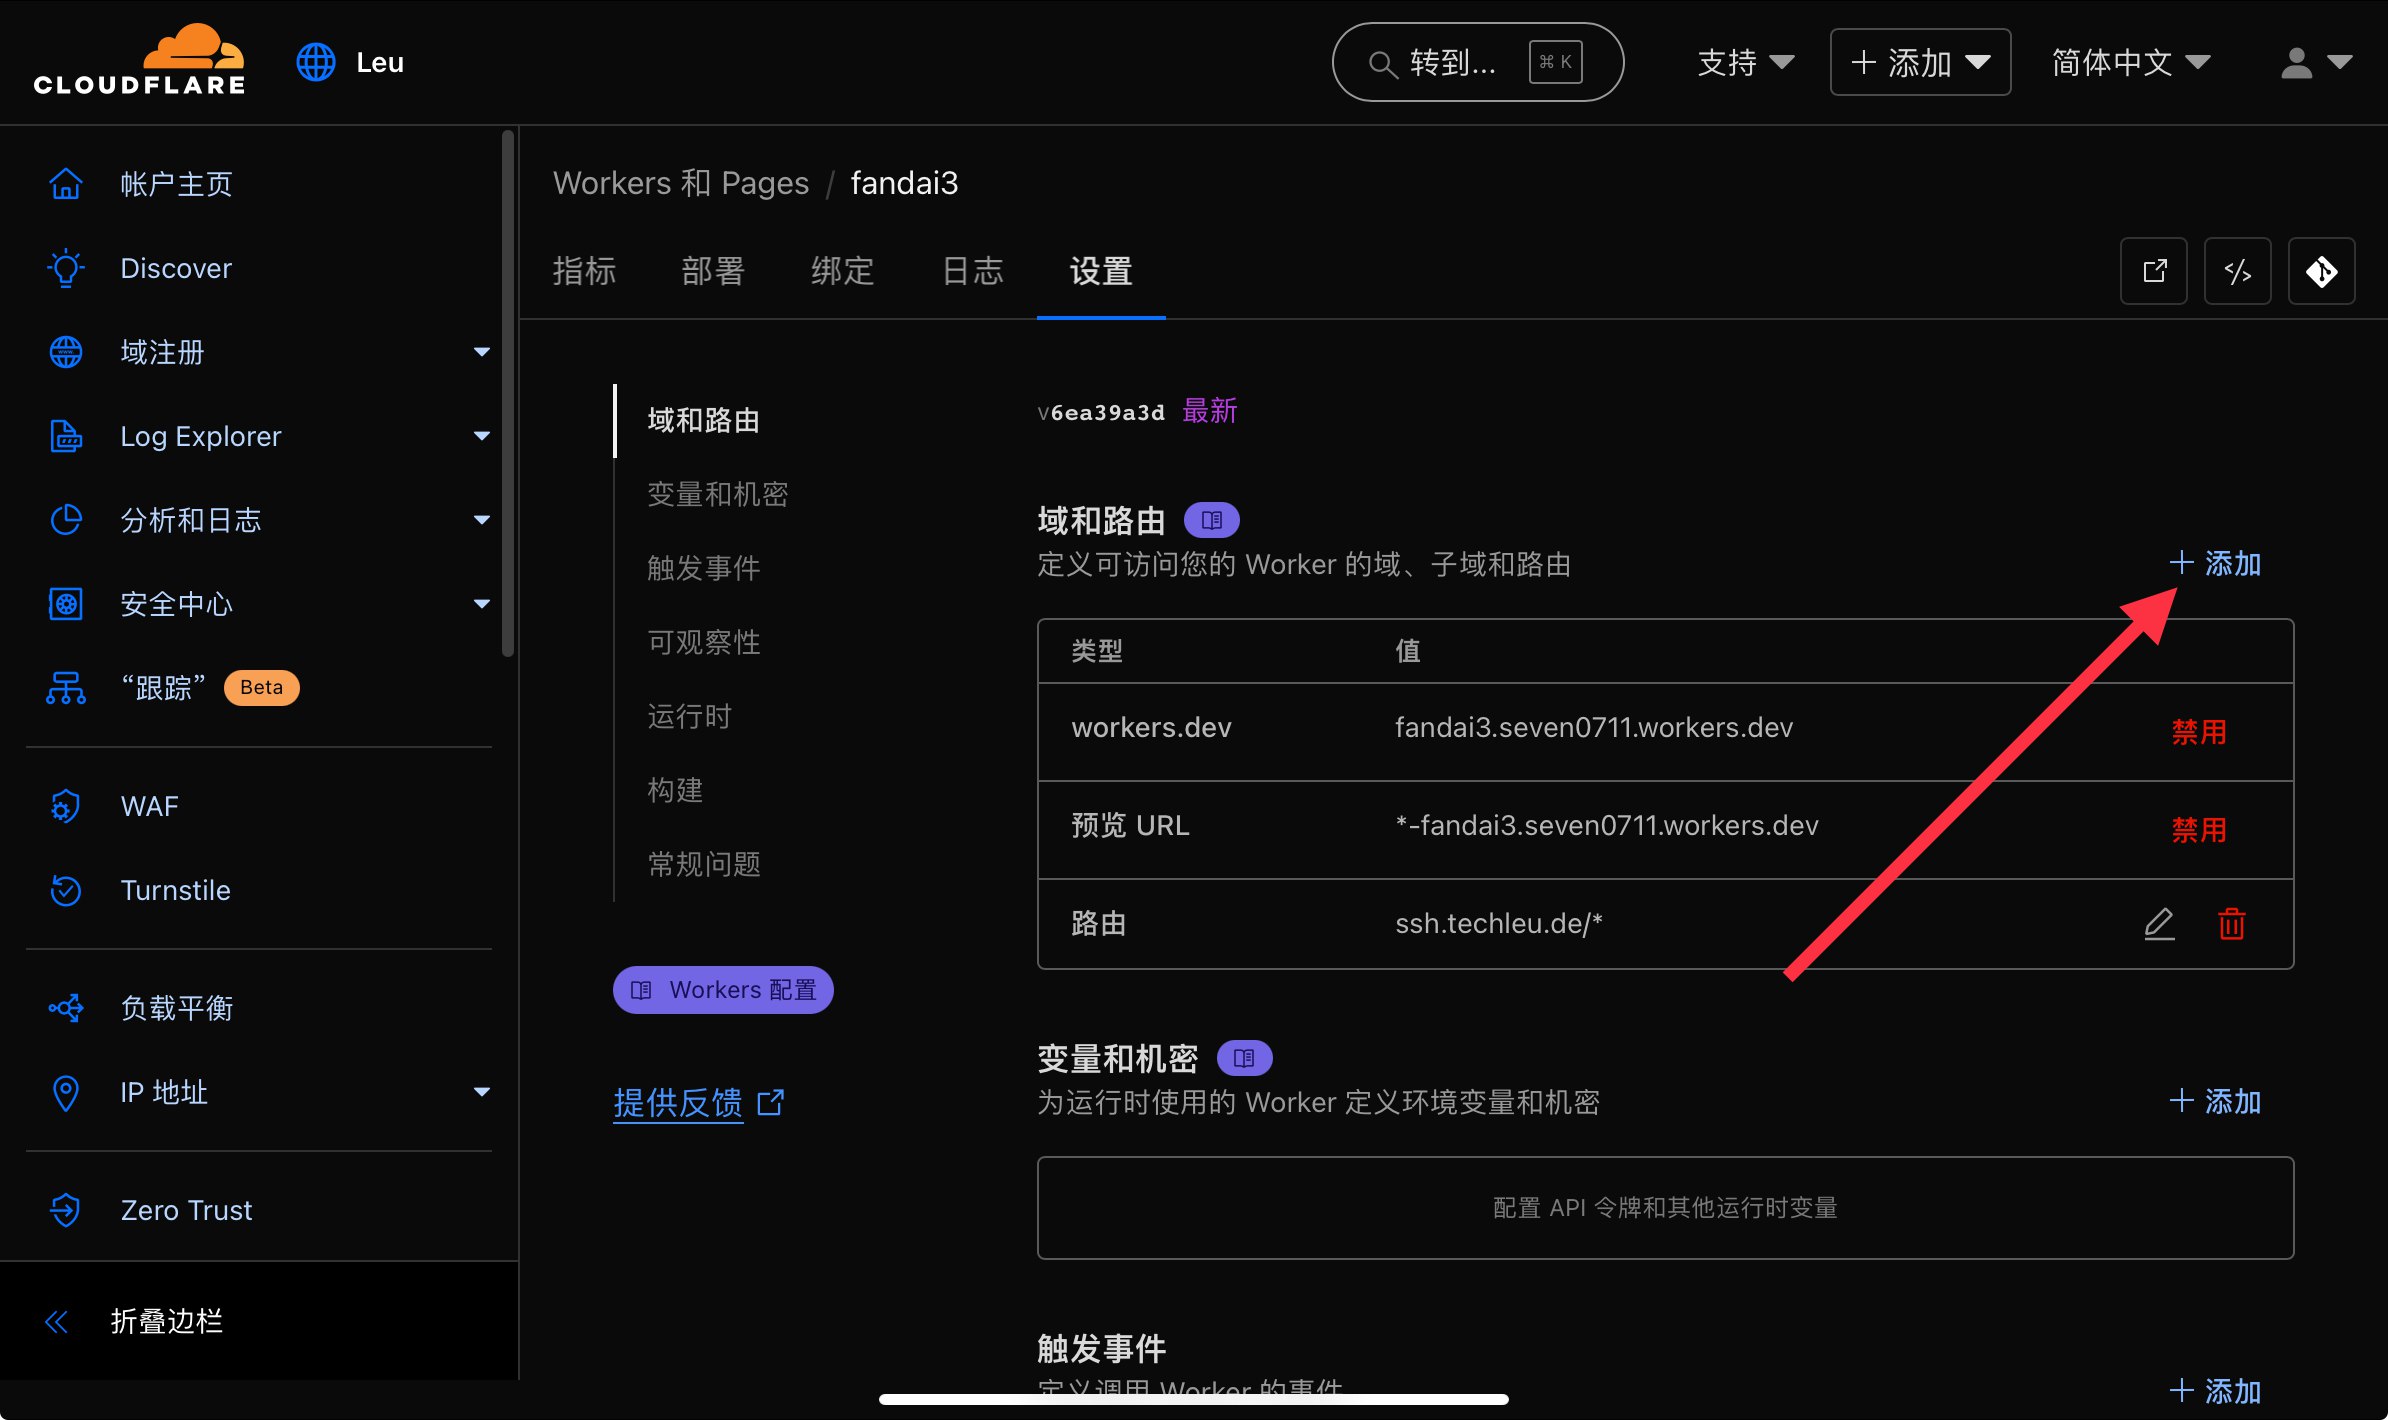Screen dimensions: 2388x1420
Task: Click the WAF shield icon
Action: point(66,806)
